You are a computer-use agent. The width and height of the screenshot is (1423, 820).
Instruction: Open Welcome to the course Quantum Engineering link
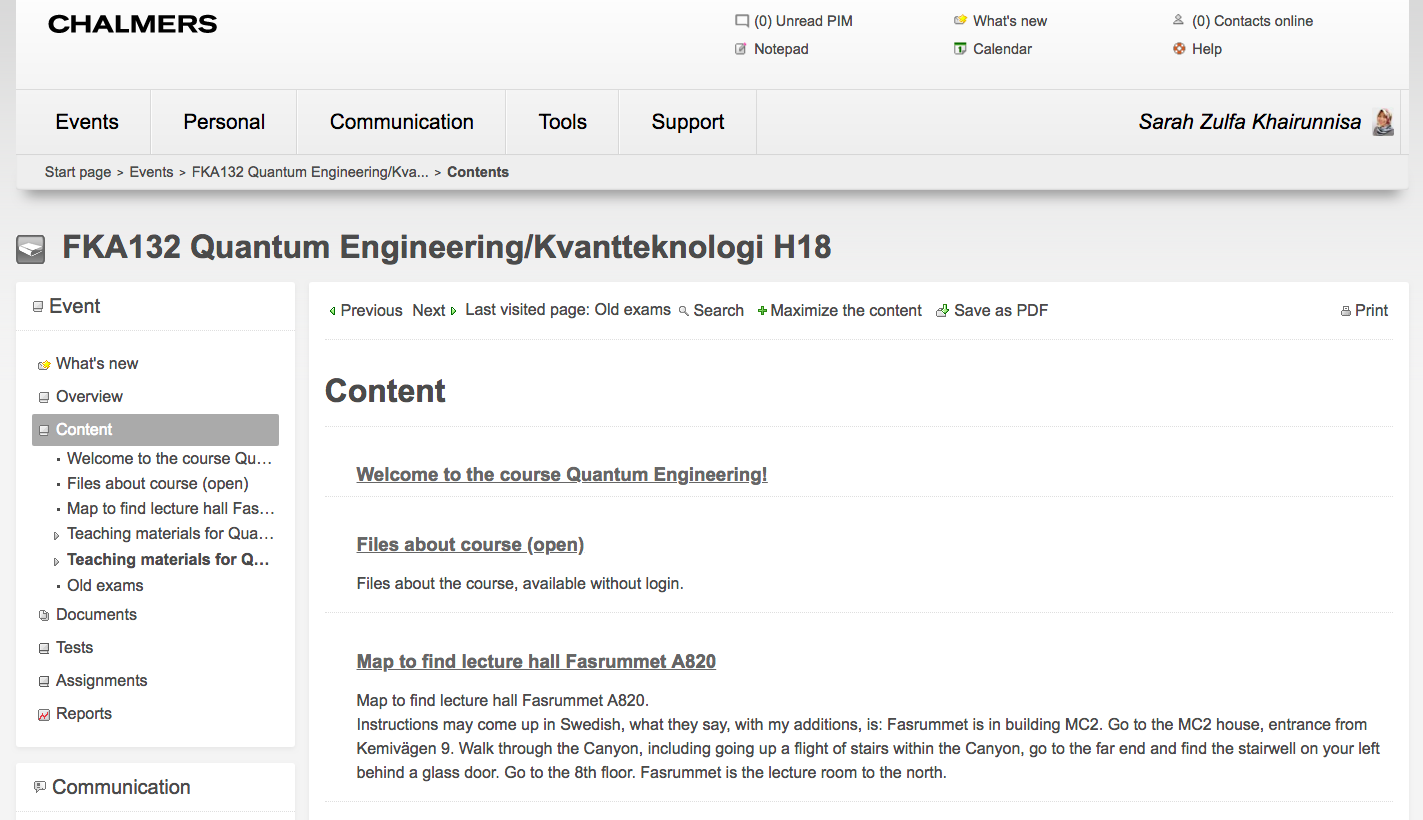click(x=561, y=475)
